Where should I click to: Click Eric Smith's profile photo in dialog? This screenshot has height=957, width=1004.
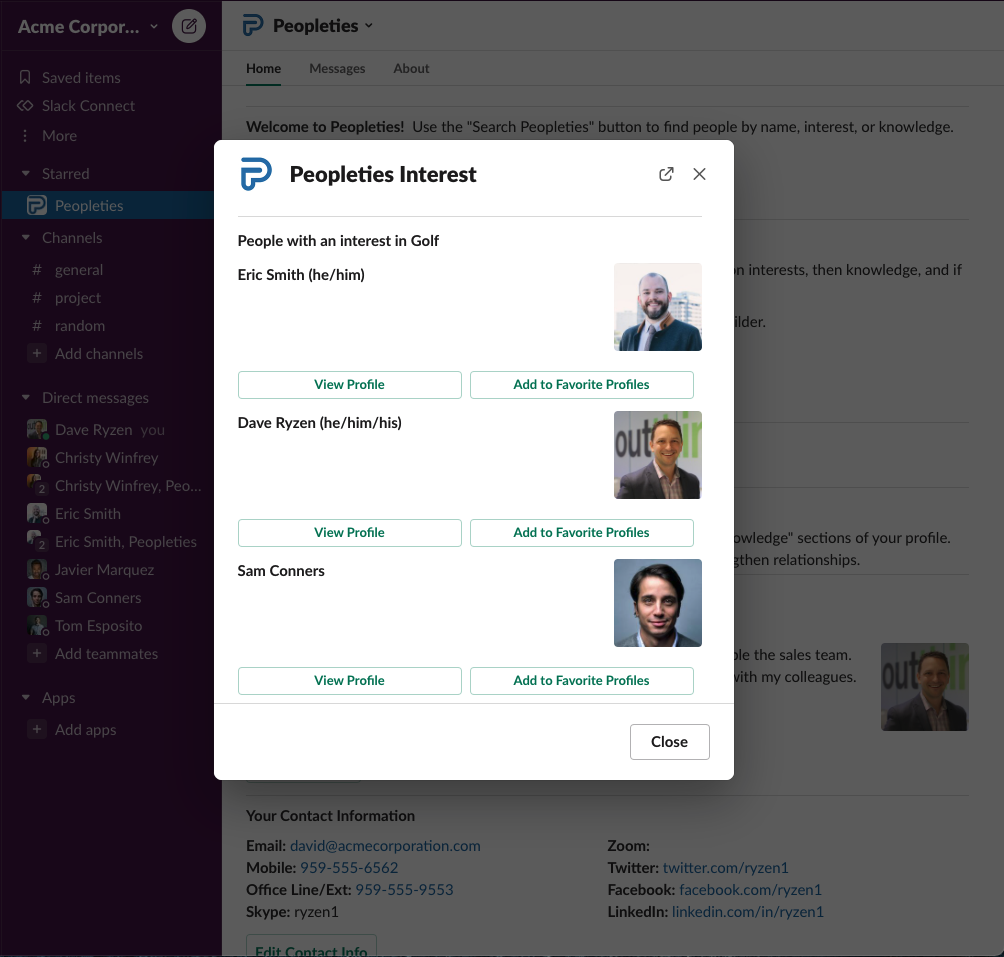658,307
